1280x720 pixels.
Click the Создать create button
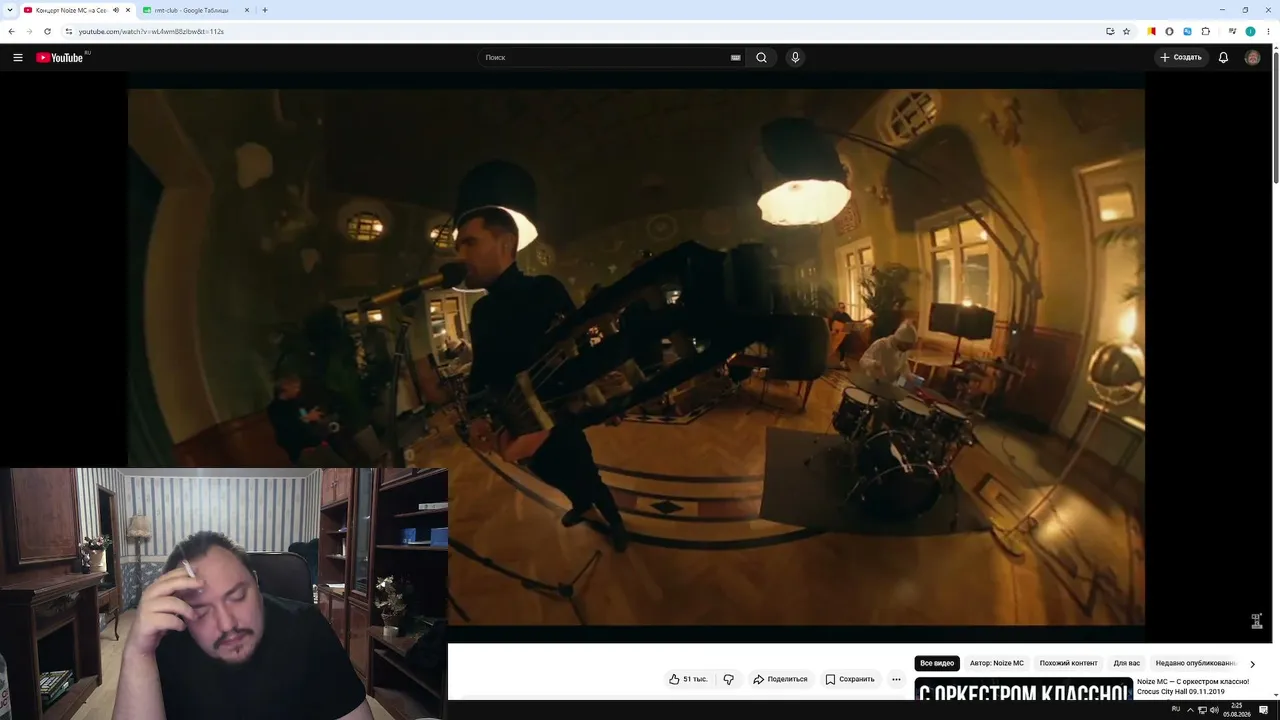click(1180, 58)
